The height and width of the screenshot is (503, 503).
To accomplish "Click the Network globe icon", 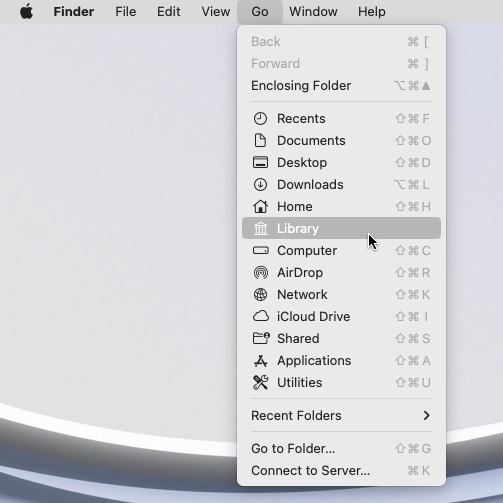I will point(260,295).
